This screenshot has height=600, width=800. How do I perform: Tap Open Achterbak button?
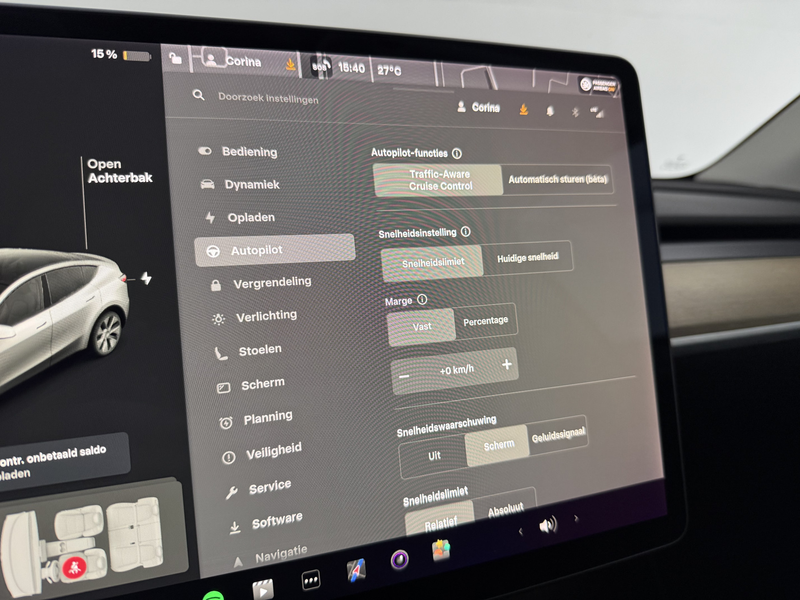(x=119, y=171)
